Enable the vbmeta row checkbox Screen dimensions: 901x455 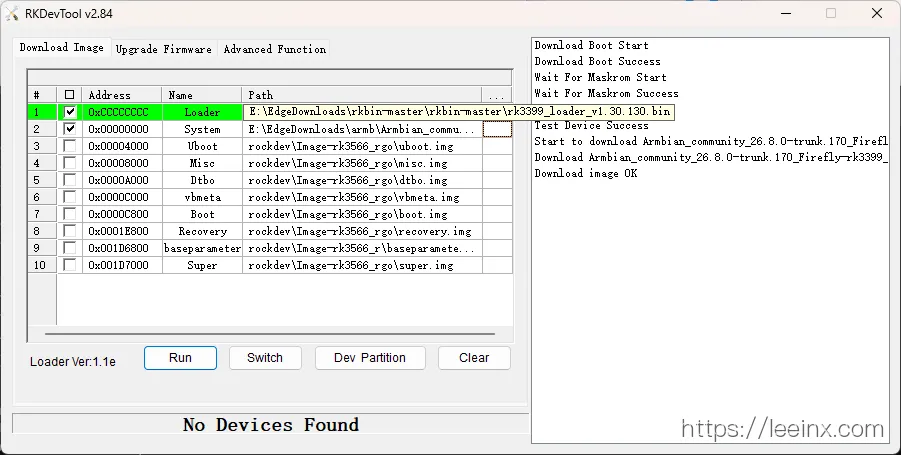click(70, 197)
